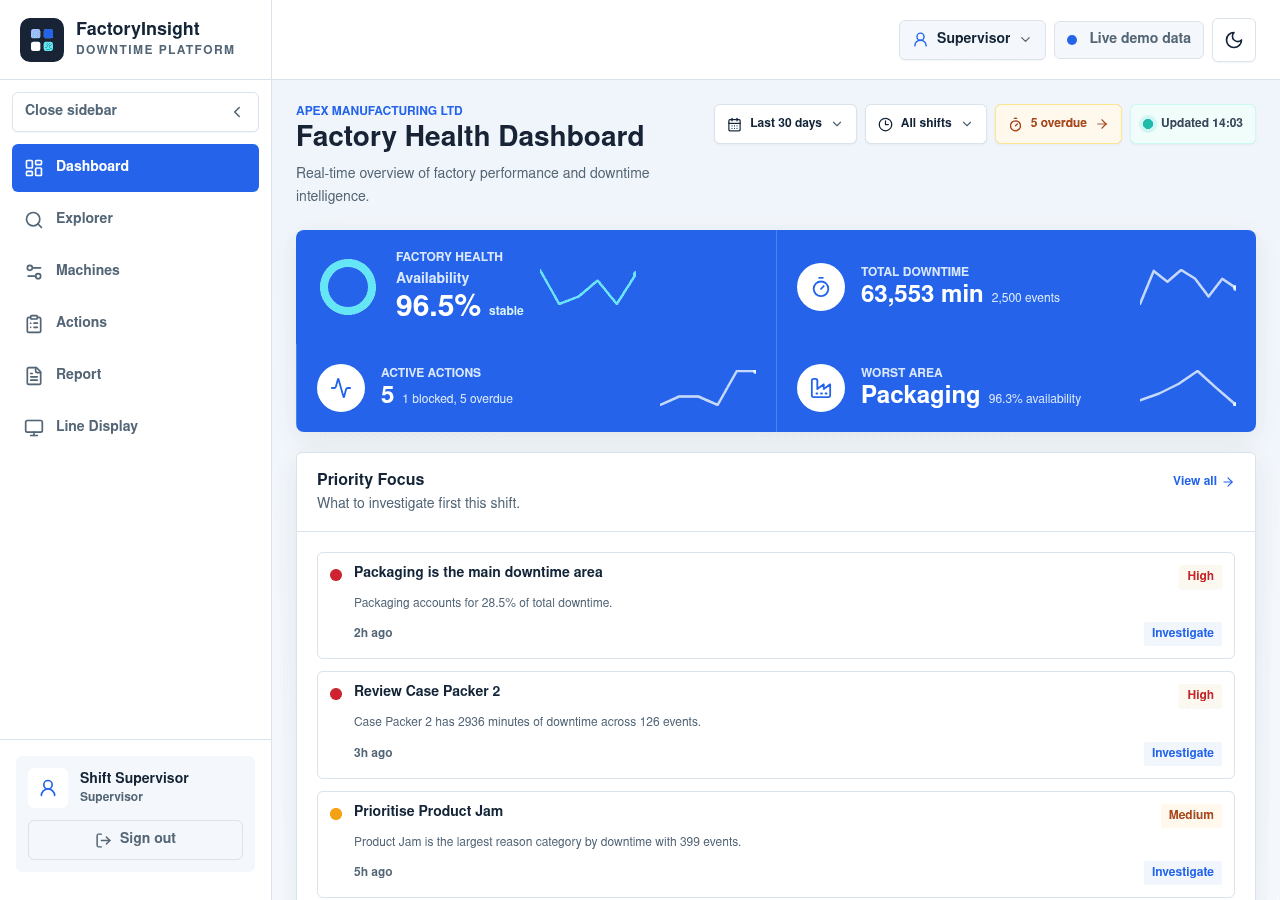This screenshot has height=900, width=1280.
Task: Open the 5 overdue actions link
Action: [x=1058, y=124]
